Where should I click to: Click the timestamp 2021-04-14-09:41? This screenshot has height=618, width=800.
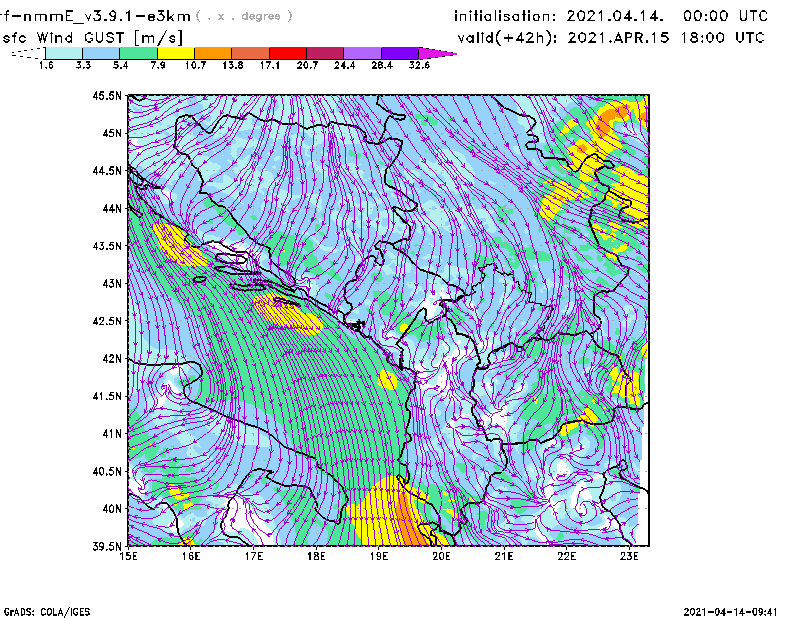[x=731, y=612]
